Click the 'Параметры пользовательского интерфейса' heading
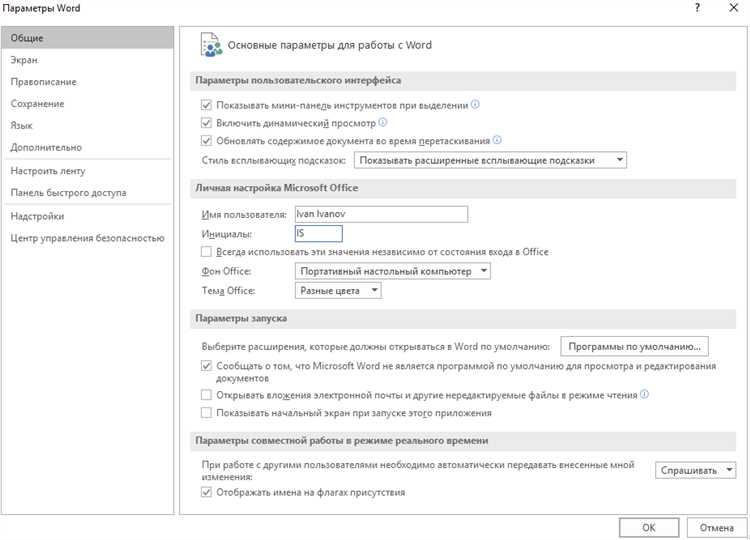Viewport: 750px width, 540px height. (x=298, y=80)
